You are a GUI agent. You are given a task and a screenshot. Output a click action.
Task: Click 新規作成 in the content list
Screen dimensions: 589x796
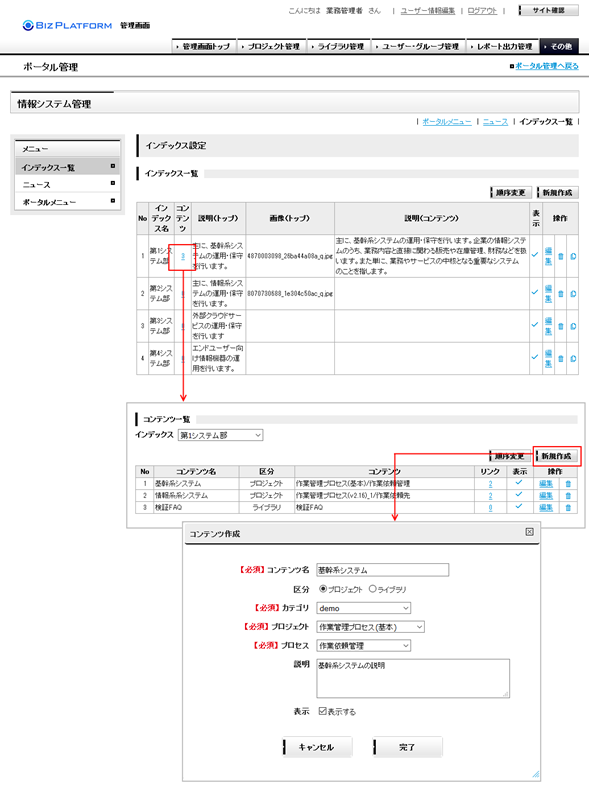coord(557,456)
